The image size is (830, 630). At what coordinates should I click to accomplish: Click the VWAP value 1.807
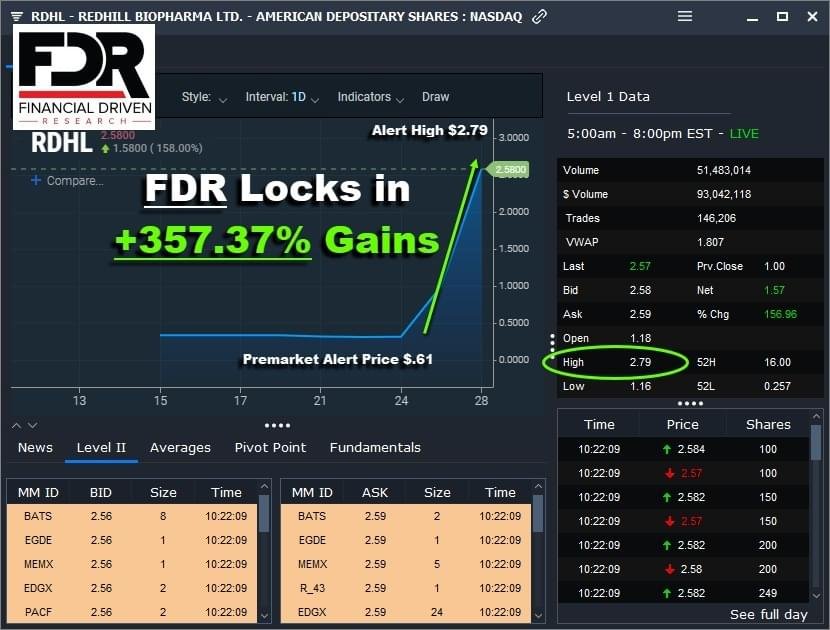tap(710, 242)
